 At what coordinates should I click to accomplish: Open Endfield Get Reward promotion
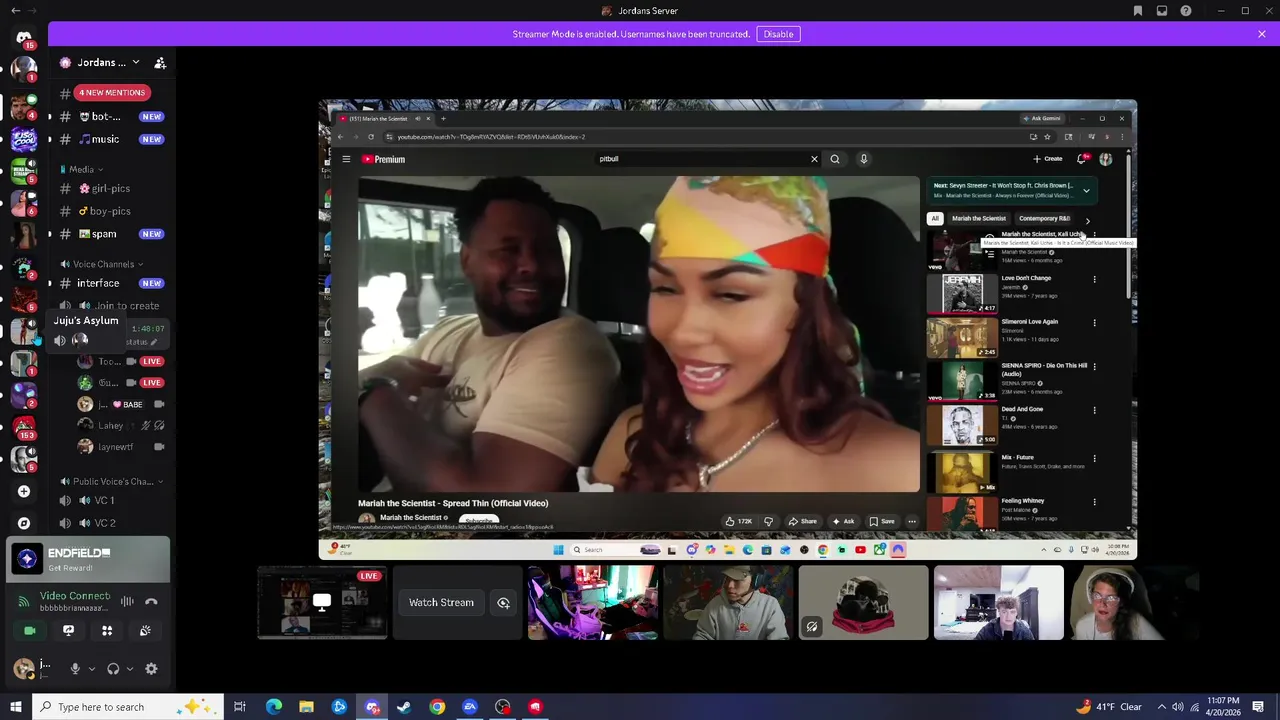89,559
